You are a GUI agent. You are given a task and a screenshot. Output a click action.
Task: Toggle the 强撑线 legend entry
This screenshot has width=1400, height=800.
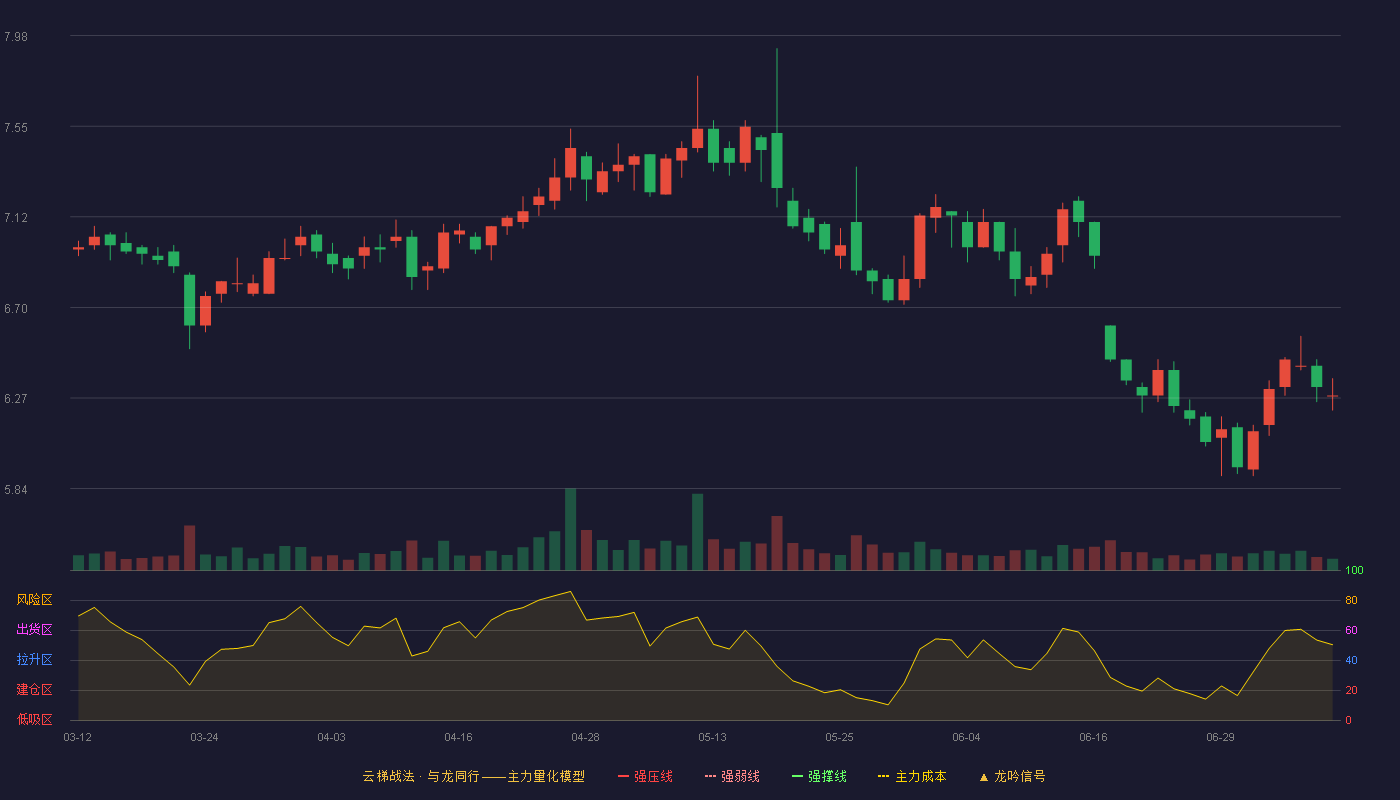(x=819, y=776)
